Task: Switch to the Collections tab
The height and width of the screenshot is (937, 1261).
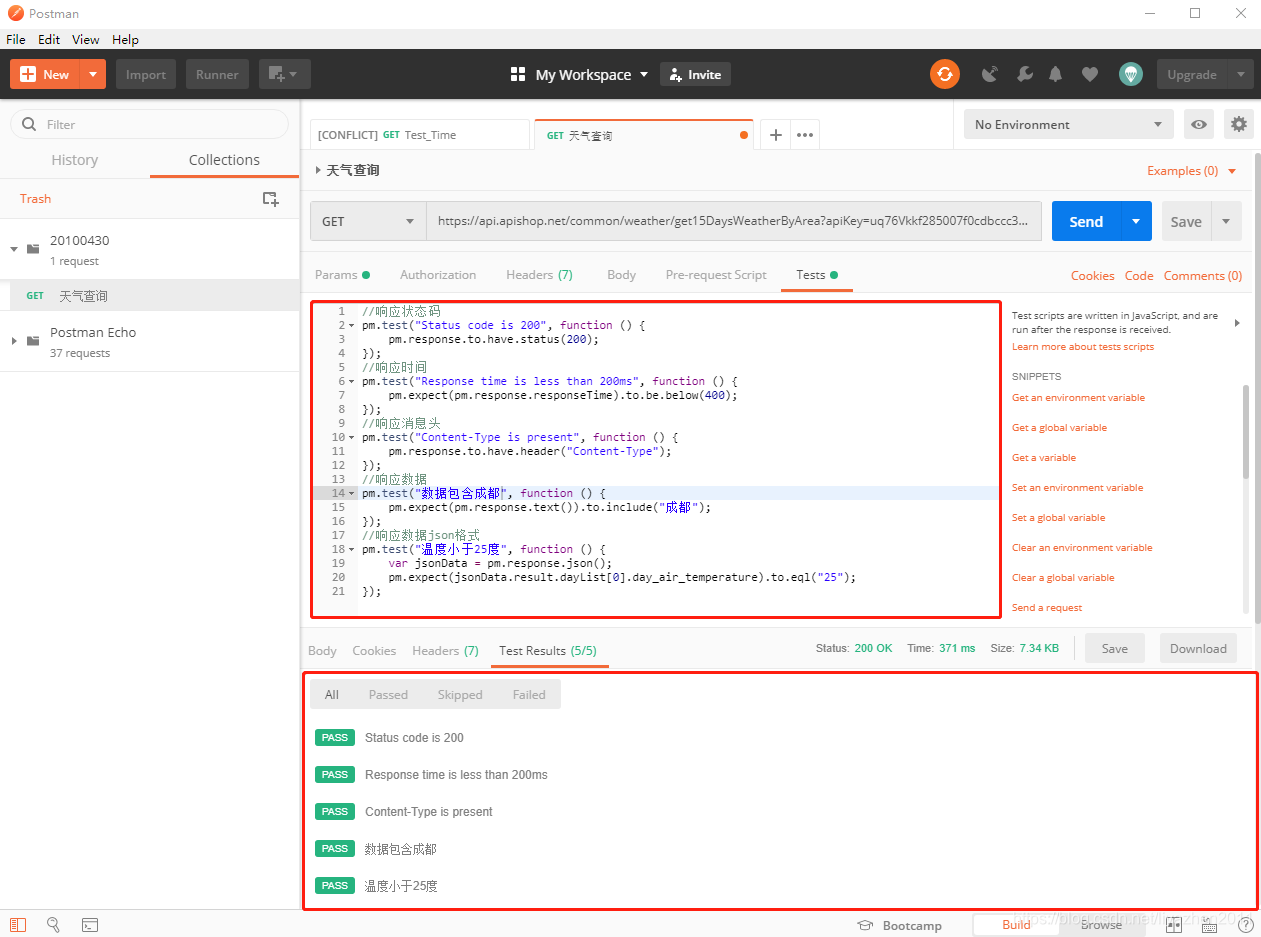Action: coord(224,160)
